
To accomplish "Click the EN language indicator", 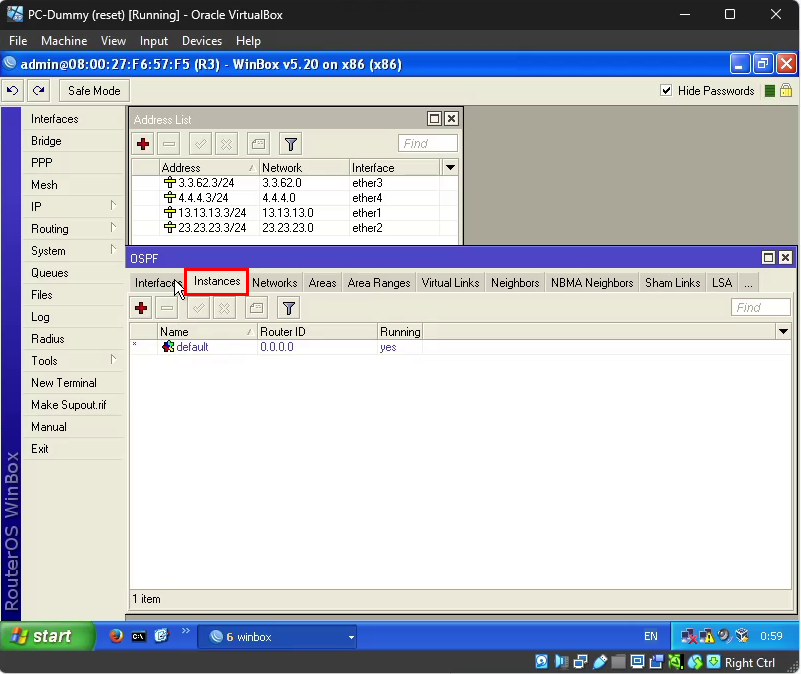I will [x=651, y=636].
